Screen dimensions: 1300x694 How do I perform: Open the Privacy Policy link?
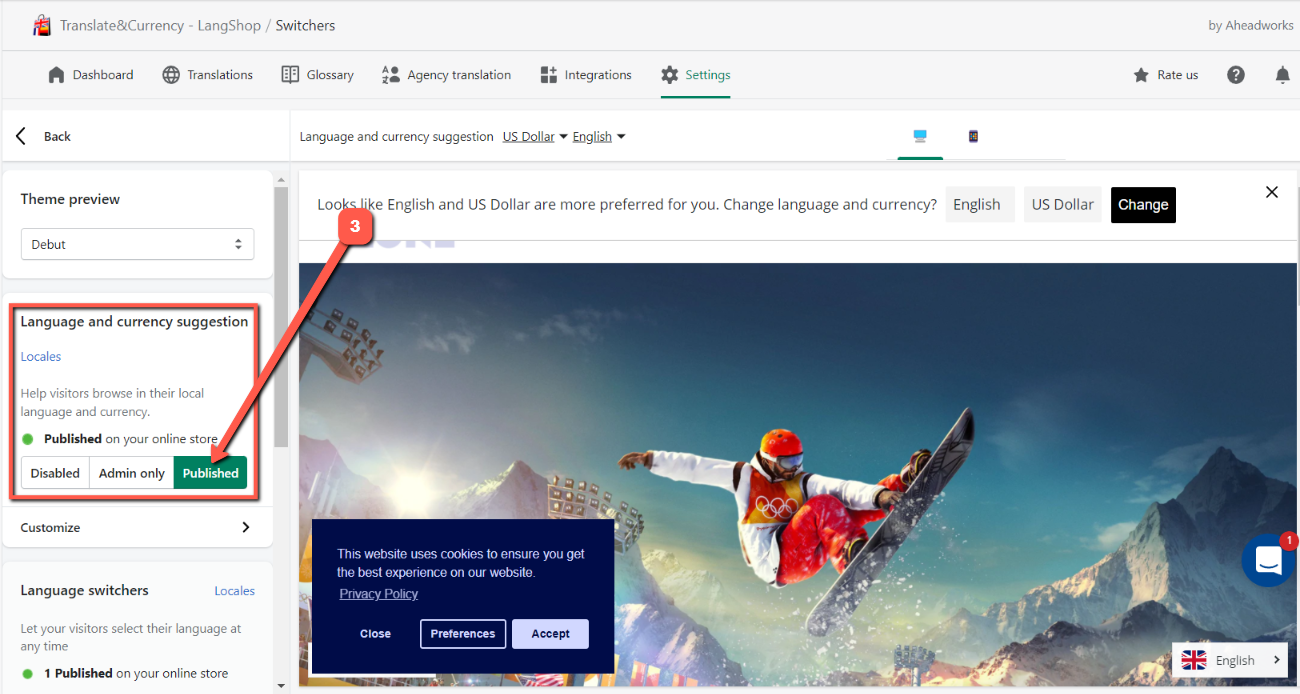pos(378,594)
